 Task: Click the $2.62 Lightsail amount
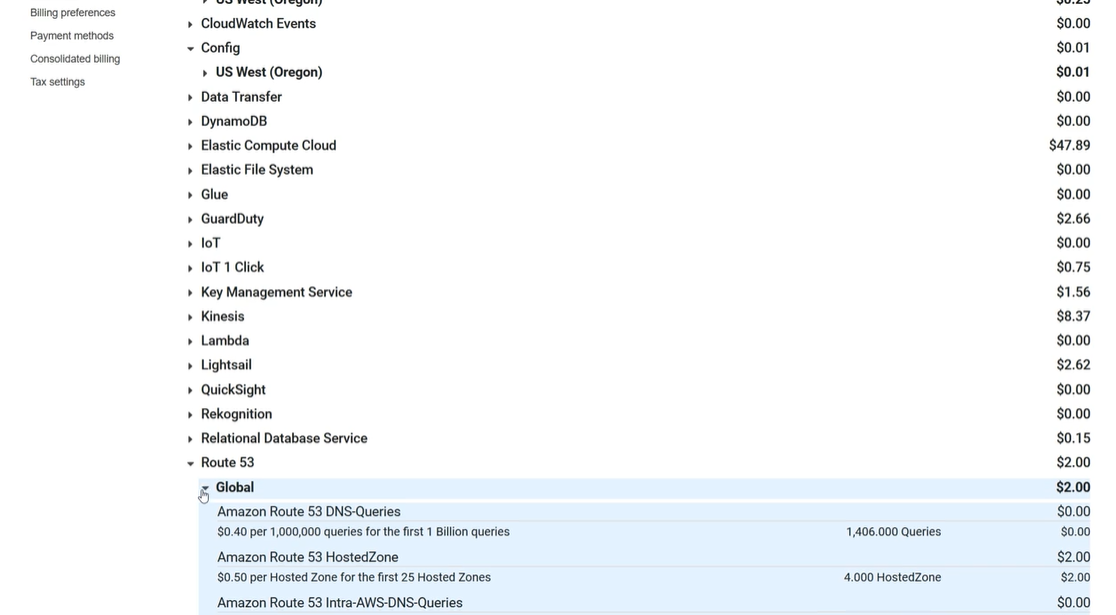(1073, 364)
